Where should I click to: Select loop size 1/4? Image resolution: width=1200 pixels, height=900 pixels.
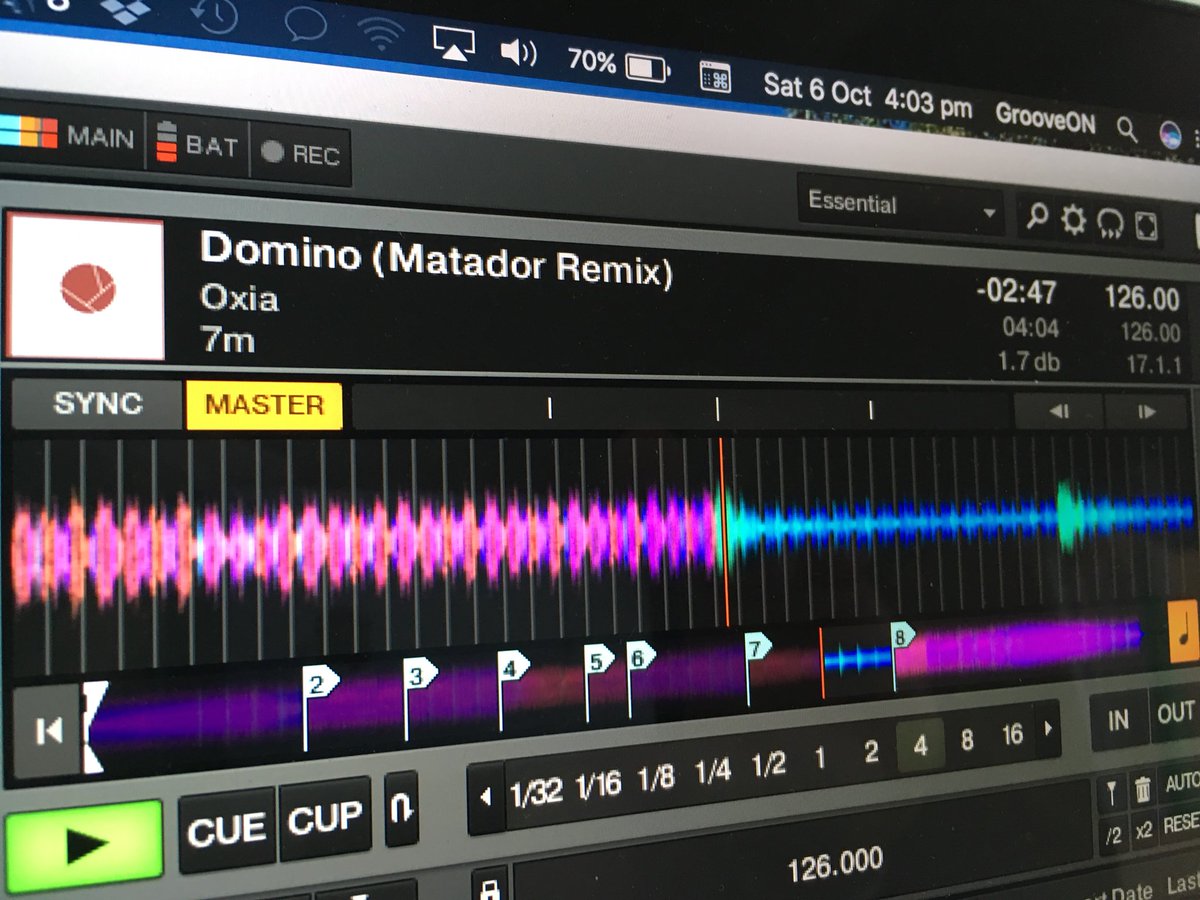713,771
